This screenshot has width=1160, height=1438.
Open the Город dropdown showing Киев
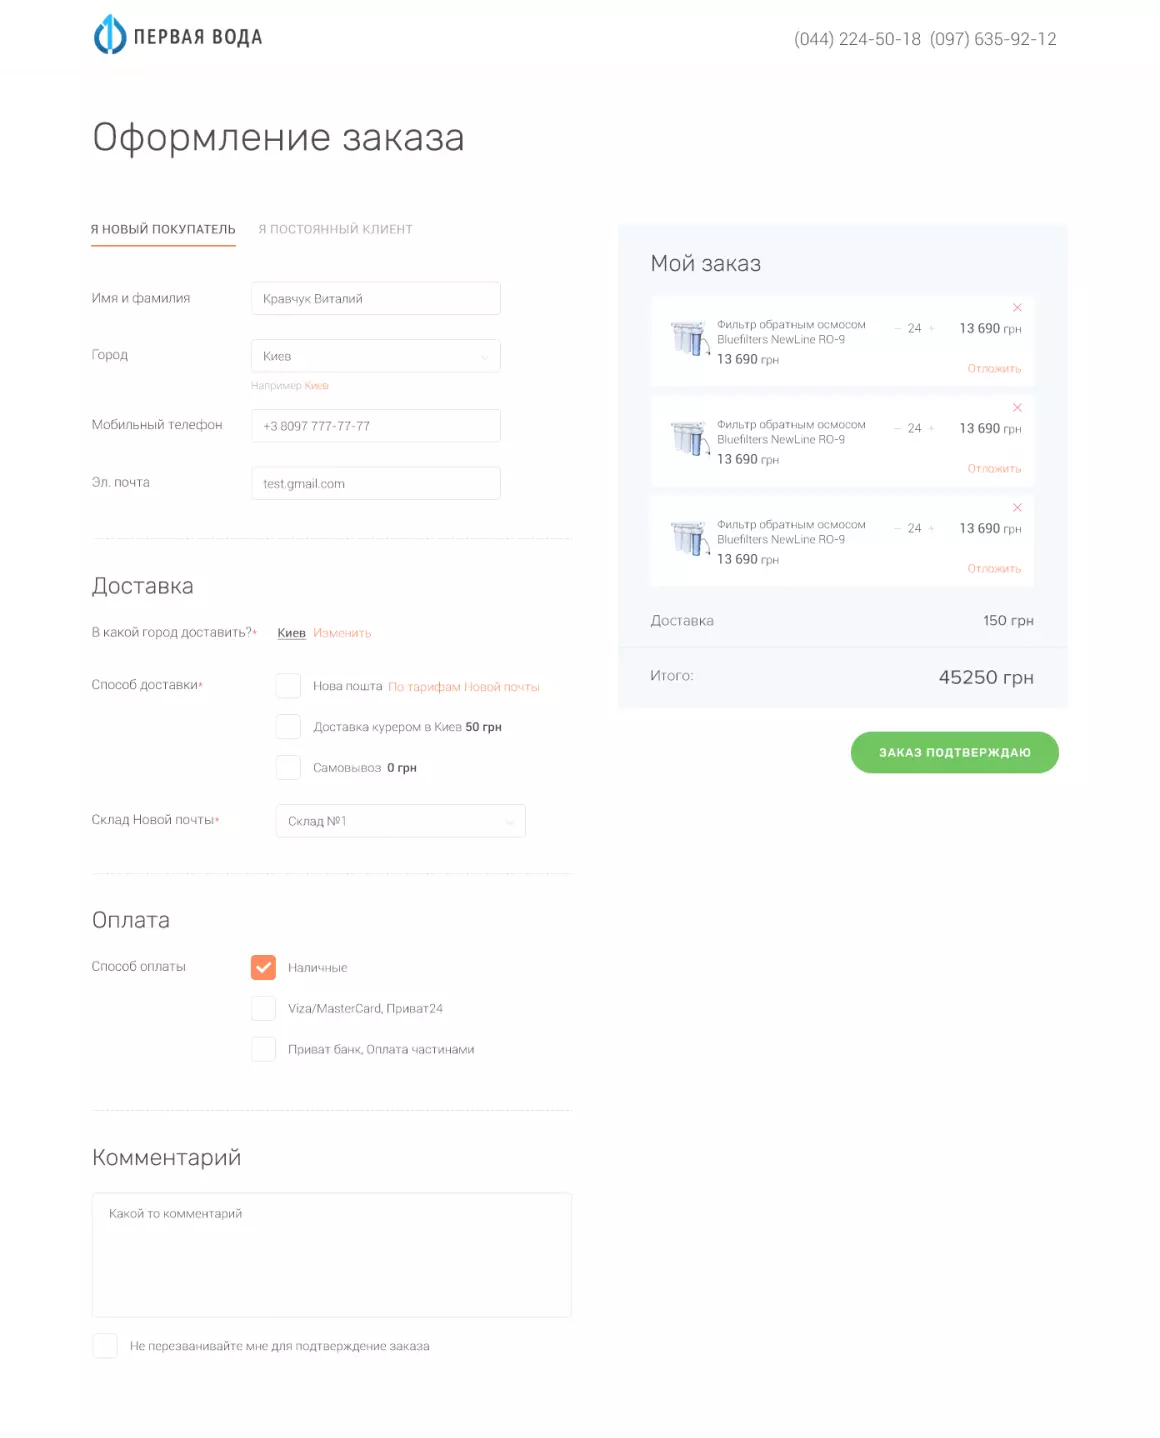click(x=375, y=355)
